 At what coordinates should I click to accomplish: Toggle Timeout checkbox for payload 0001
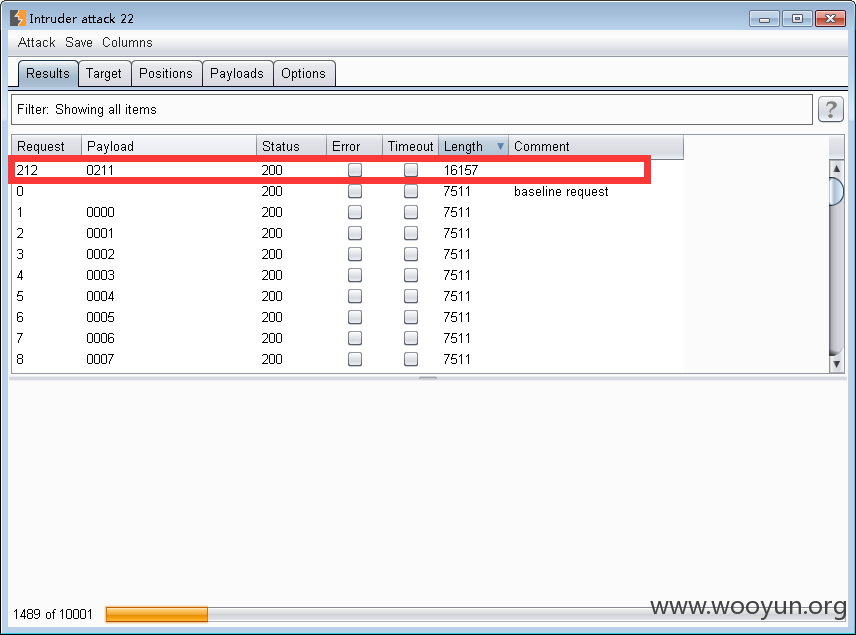coord(411,233)
